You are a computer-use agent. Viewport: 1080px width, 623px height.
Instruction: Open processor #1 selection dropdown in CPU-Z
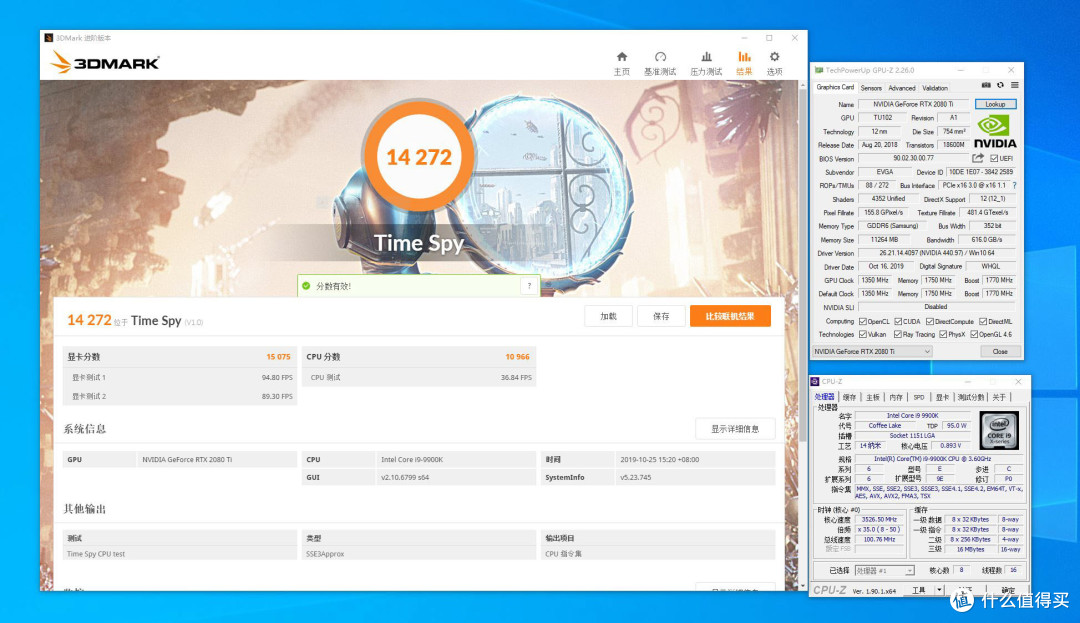coord(884,571)
